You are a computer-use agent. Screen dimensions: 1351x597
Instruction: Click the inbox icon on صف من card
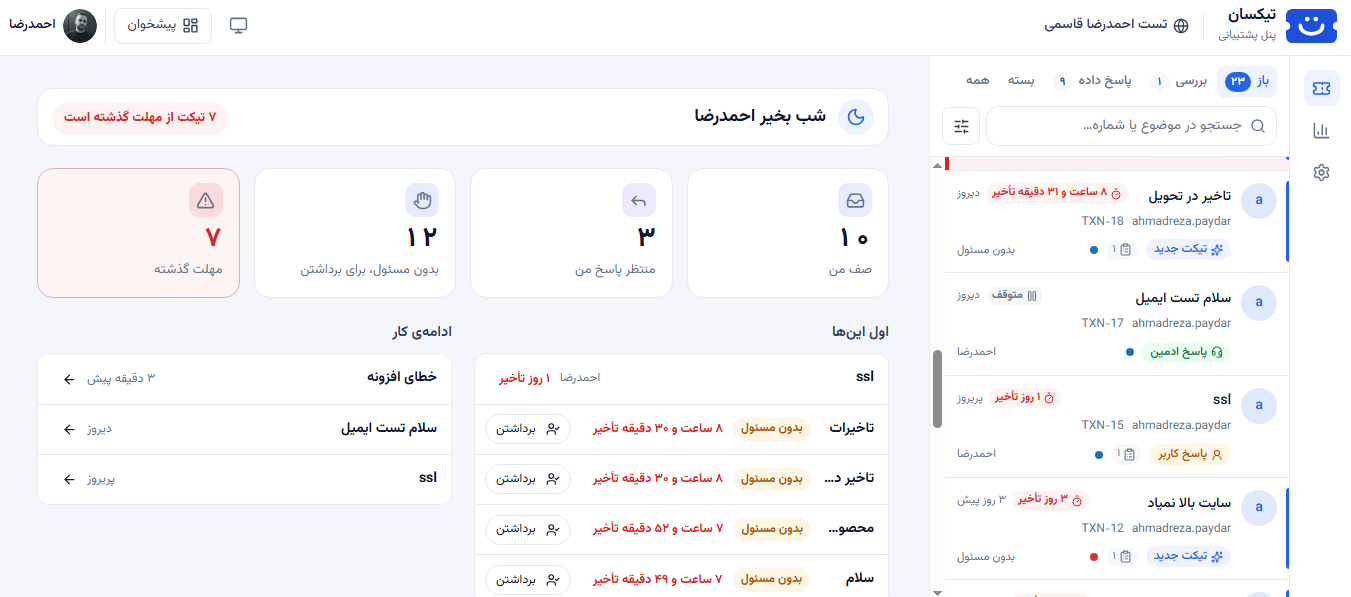pos(855,200)
